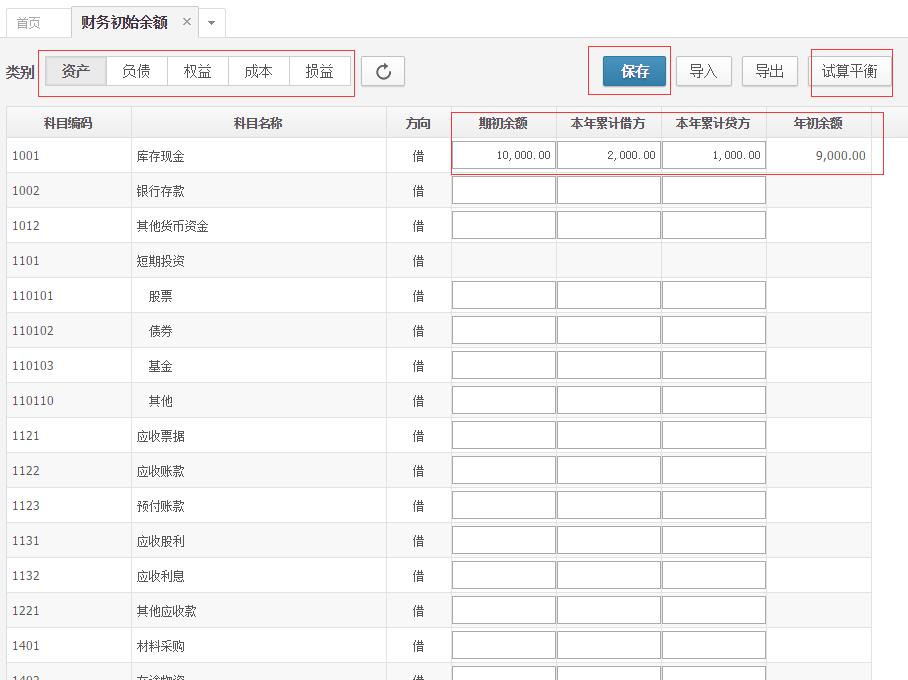Click the 9,000.00 年初余额 value

[x=840, y=156]
